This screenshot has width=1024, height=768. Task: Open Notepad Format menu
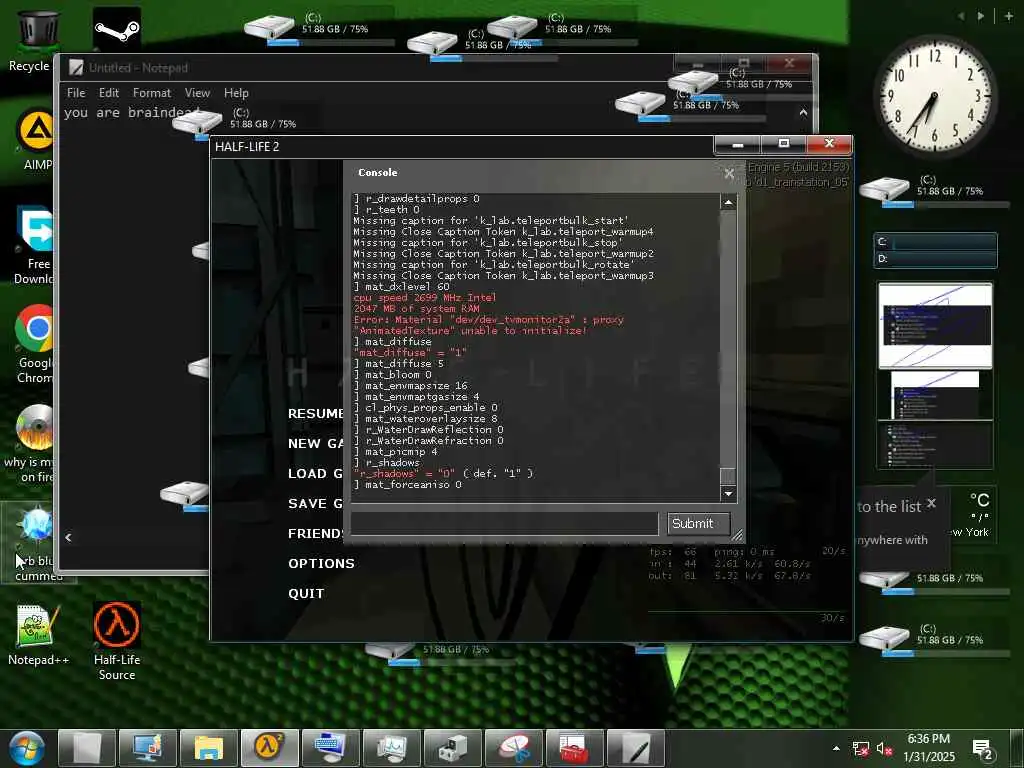152,93
